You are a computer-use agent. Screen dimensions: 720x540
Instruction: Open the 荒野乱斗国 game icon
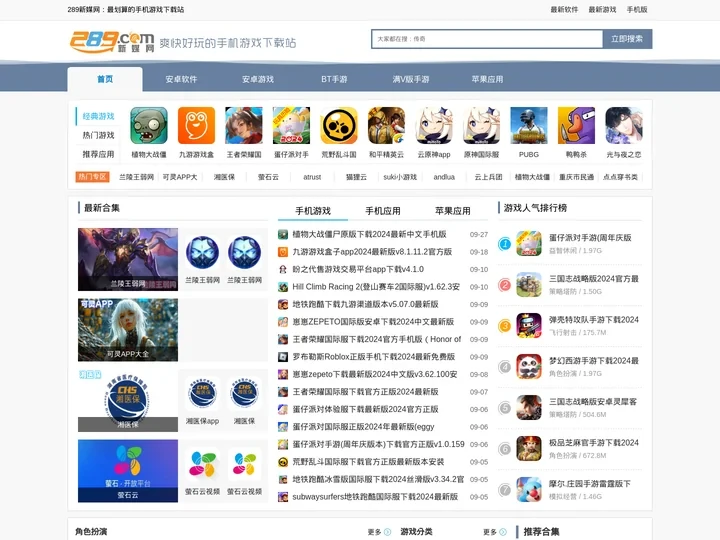click(x=339, y=125)
